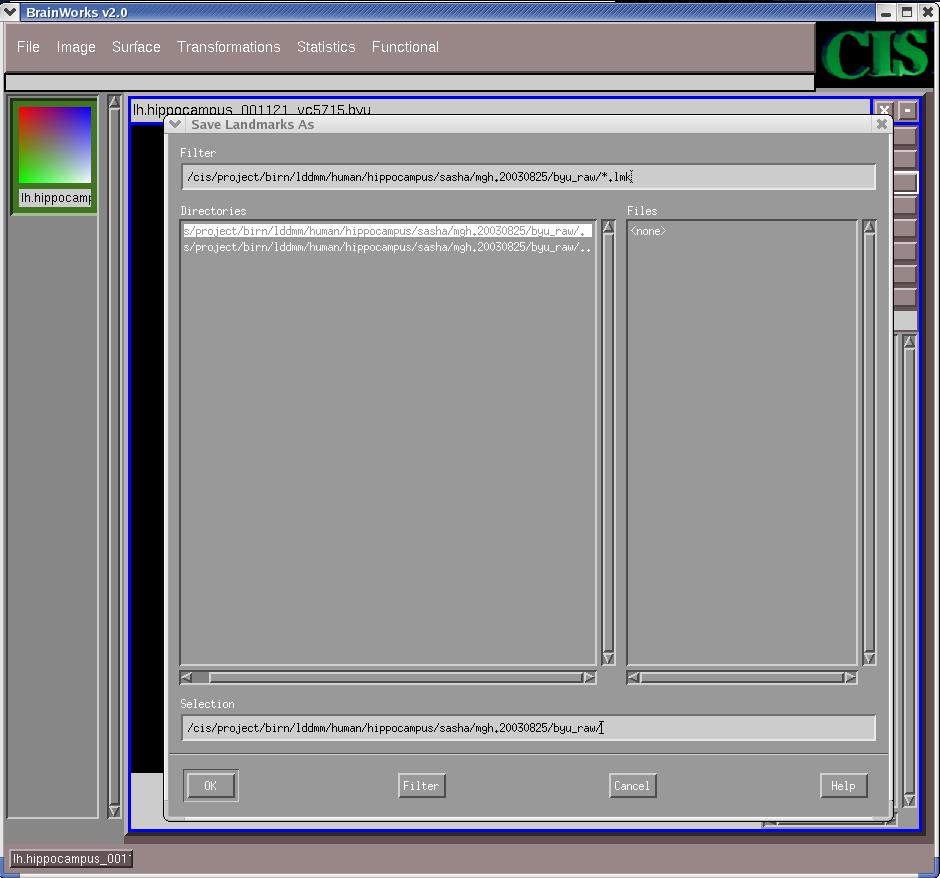Click surface viewer right scroll-up arrow

pos(909,342)
